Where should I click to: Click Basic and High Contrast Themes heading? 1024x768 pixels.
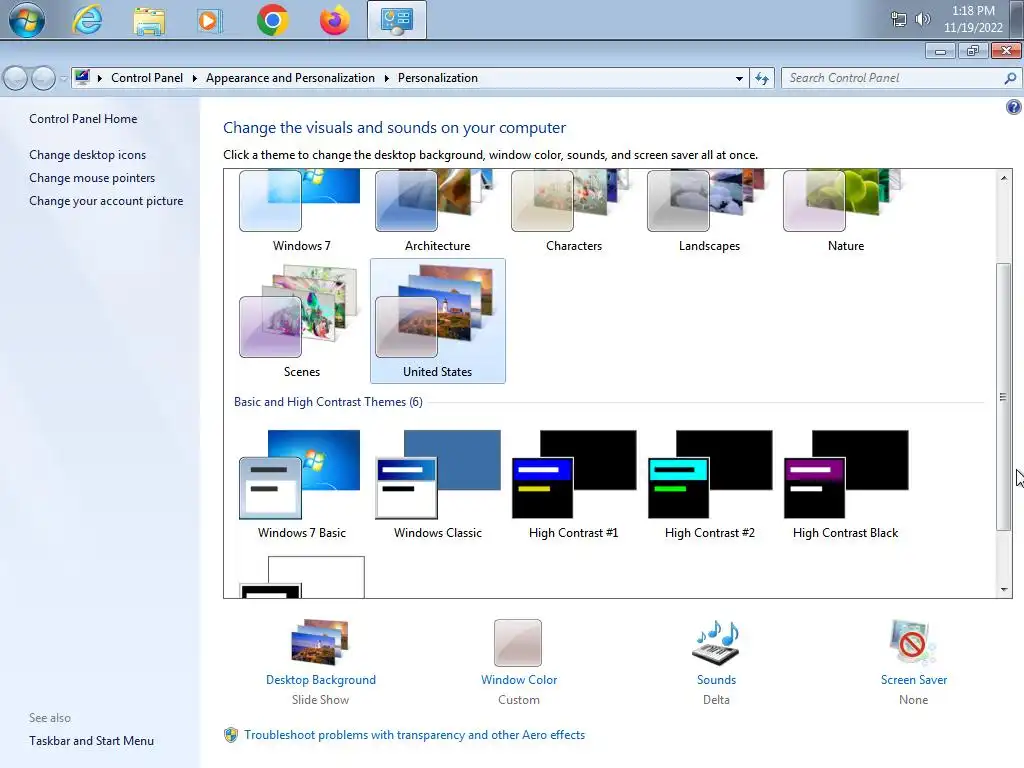click(x=328, y=402)
